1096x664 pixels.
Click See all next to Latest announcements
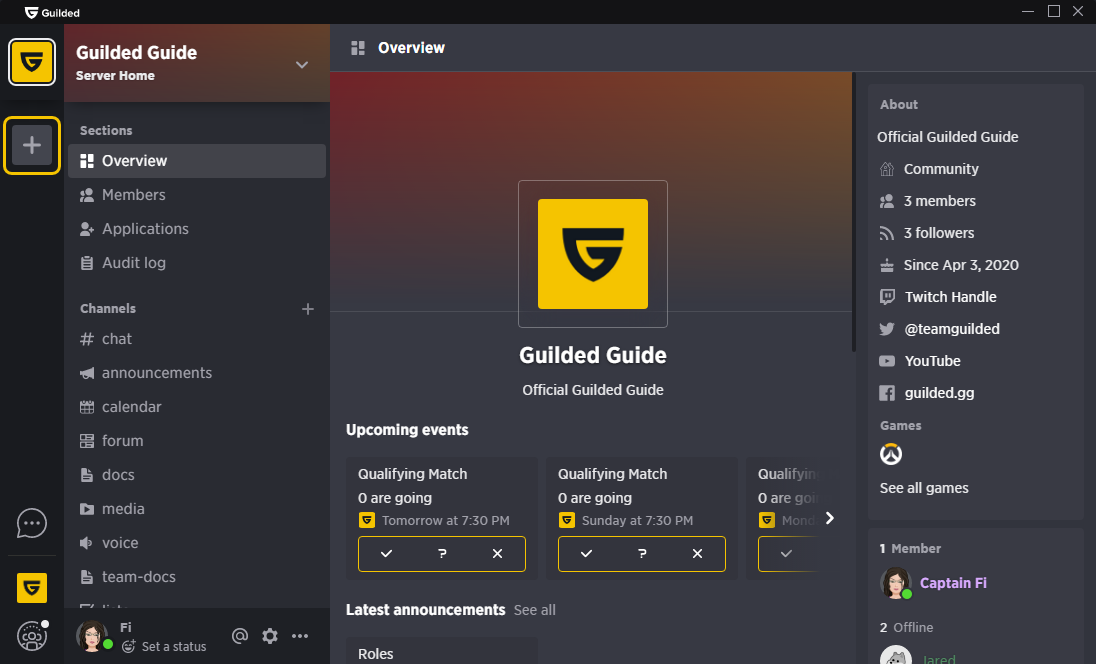click(x=535, y=610)
